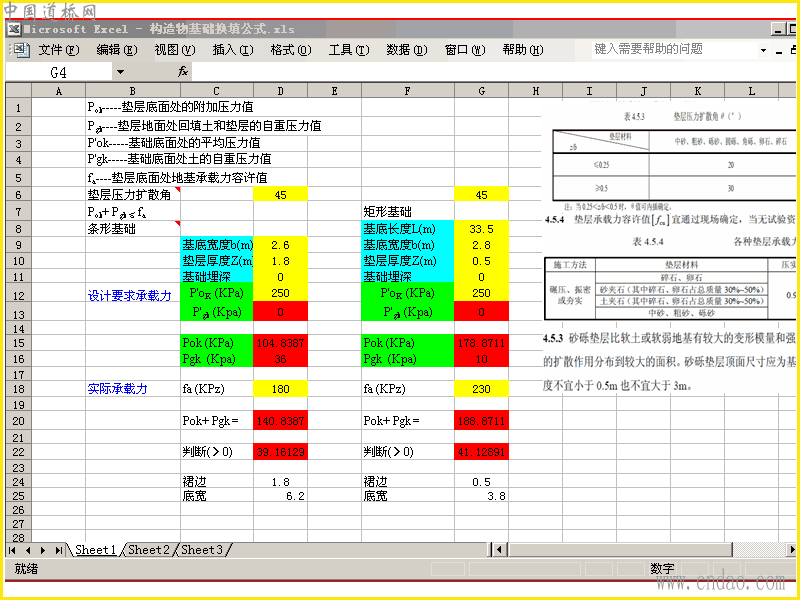Go to first sheet using tab navigation arrow
Image resolution: width=800 pixels, height=600 pixels.
(x=12, y=550)
